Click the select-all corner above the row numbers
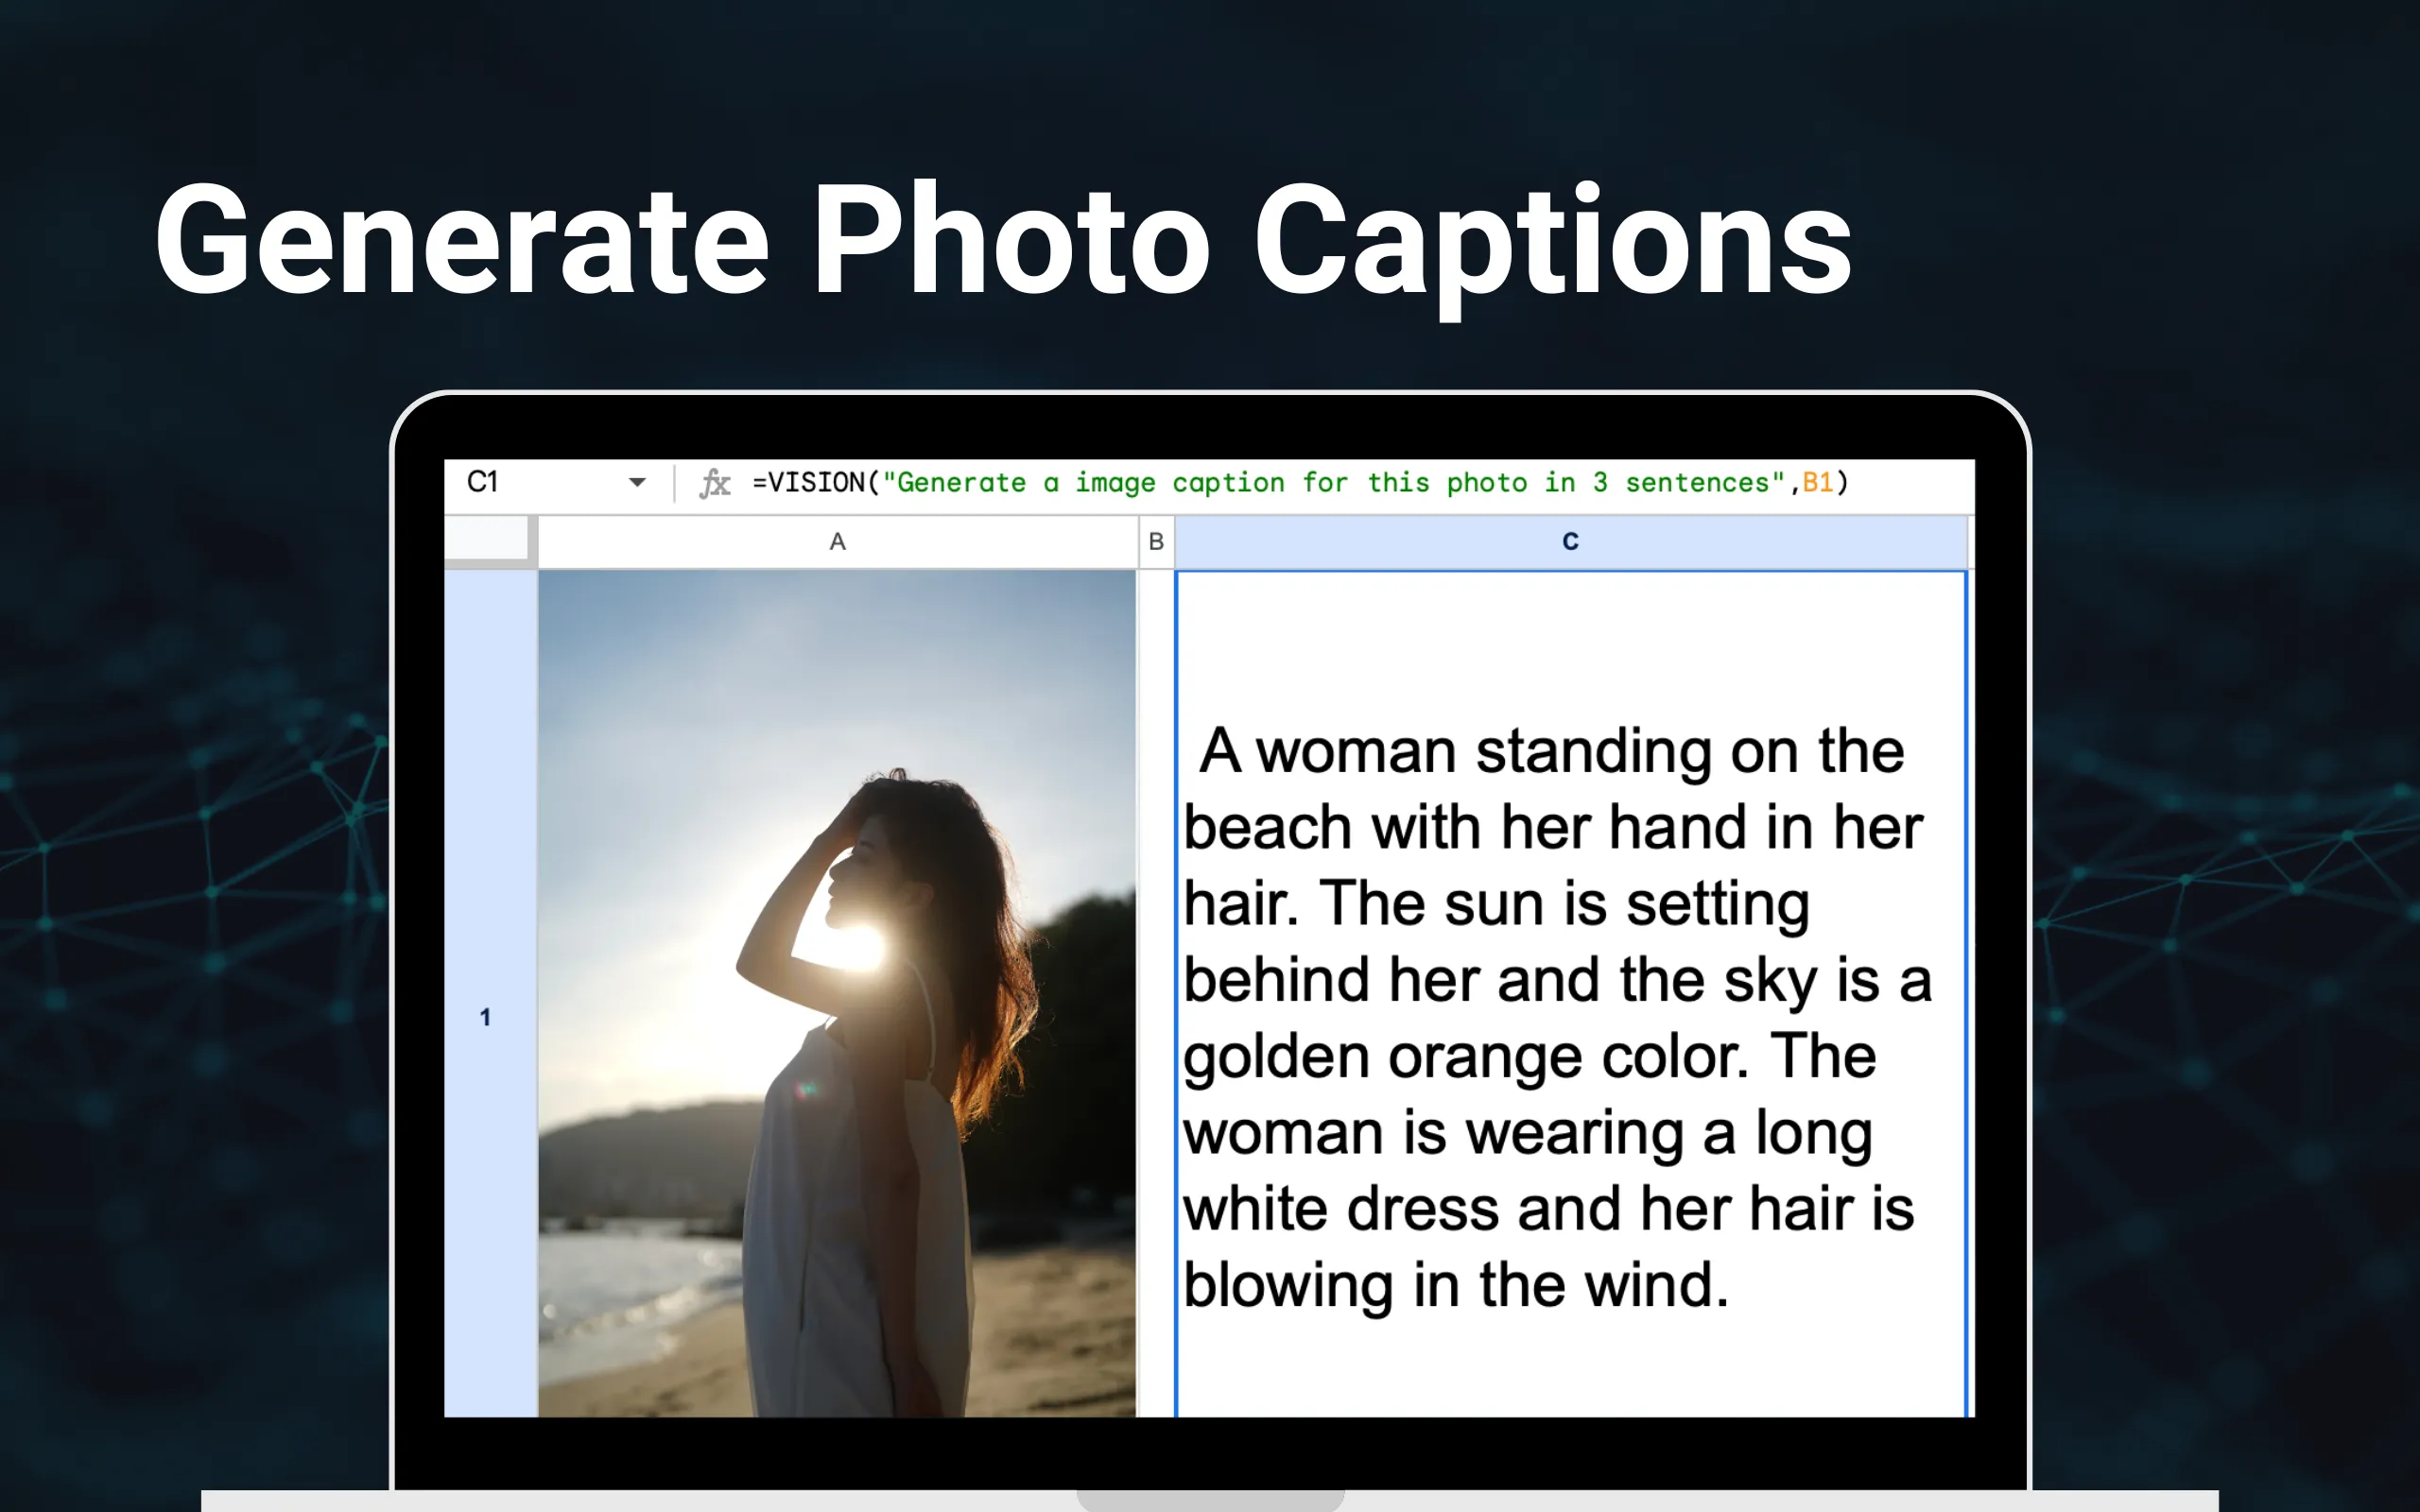 click(x=487, y=541)
